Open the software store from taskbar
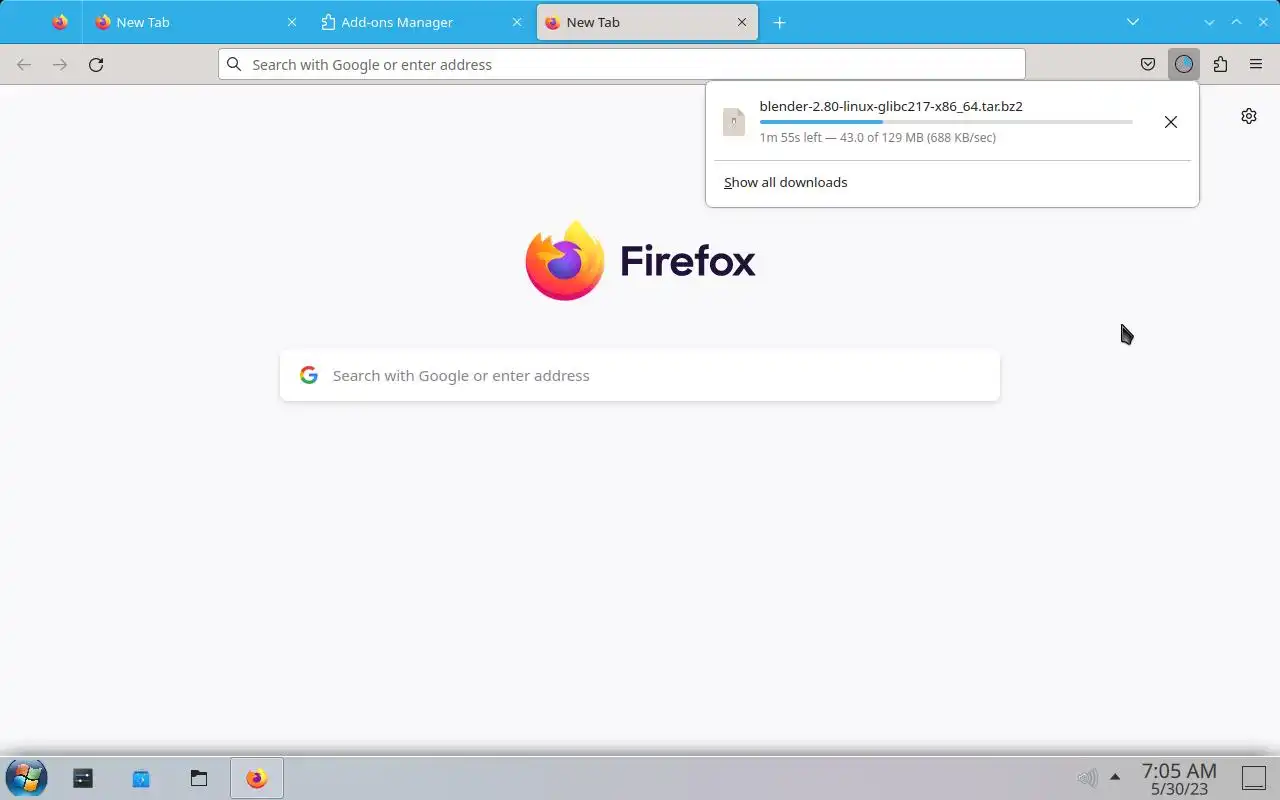Image resolution: width=1280 pixels, height=800 pixels. point(141,778)
